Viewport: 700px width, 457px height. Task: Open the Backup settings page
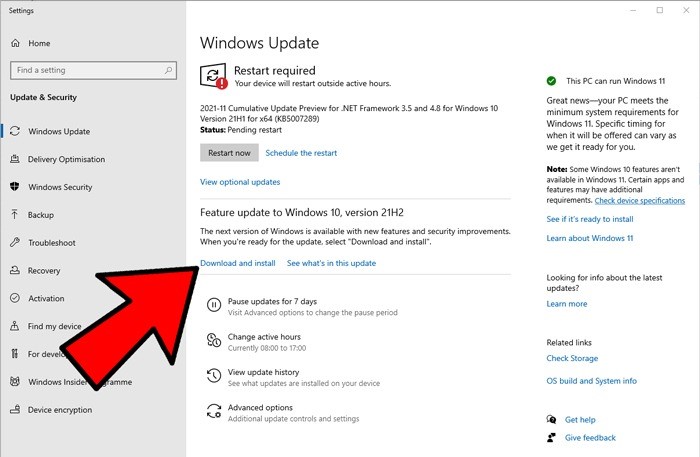click(x=41, y=215)
